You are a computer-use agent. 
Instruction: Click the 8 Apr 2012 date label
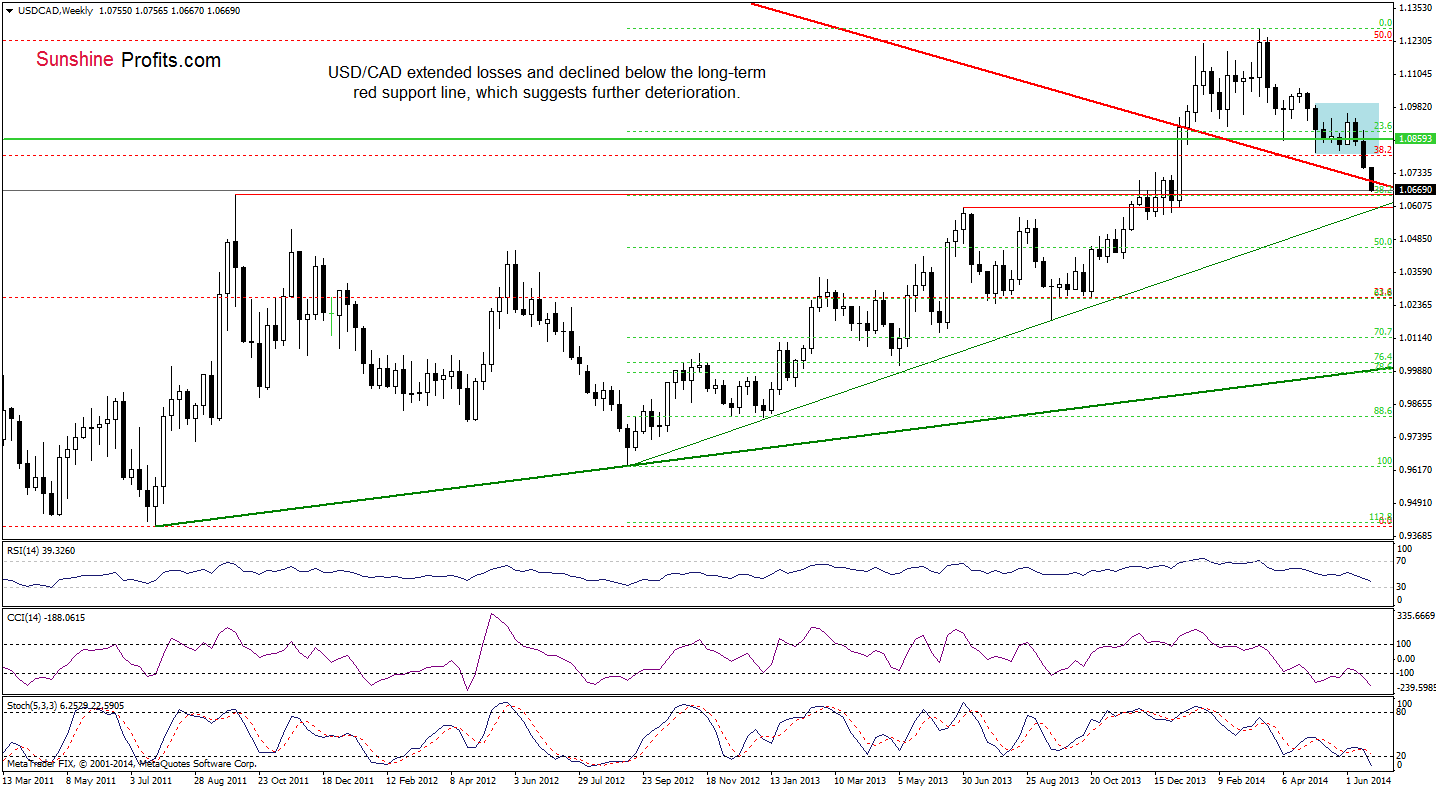coord(475,779)
